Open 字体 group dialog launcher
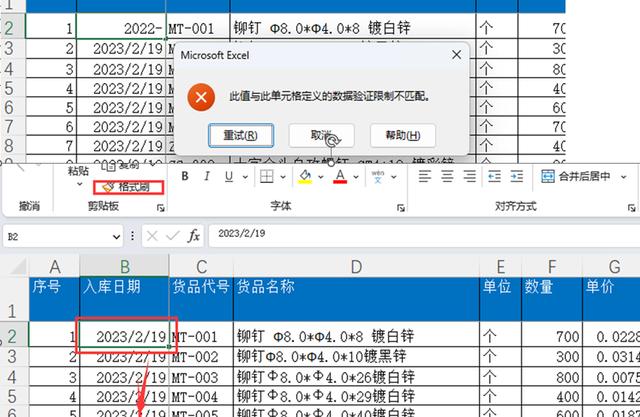Image resolution: width=640 pixels, height=417 pixels. coord(401,208)
